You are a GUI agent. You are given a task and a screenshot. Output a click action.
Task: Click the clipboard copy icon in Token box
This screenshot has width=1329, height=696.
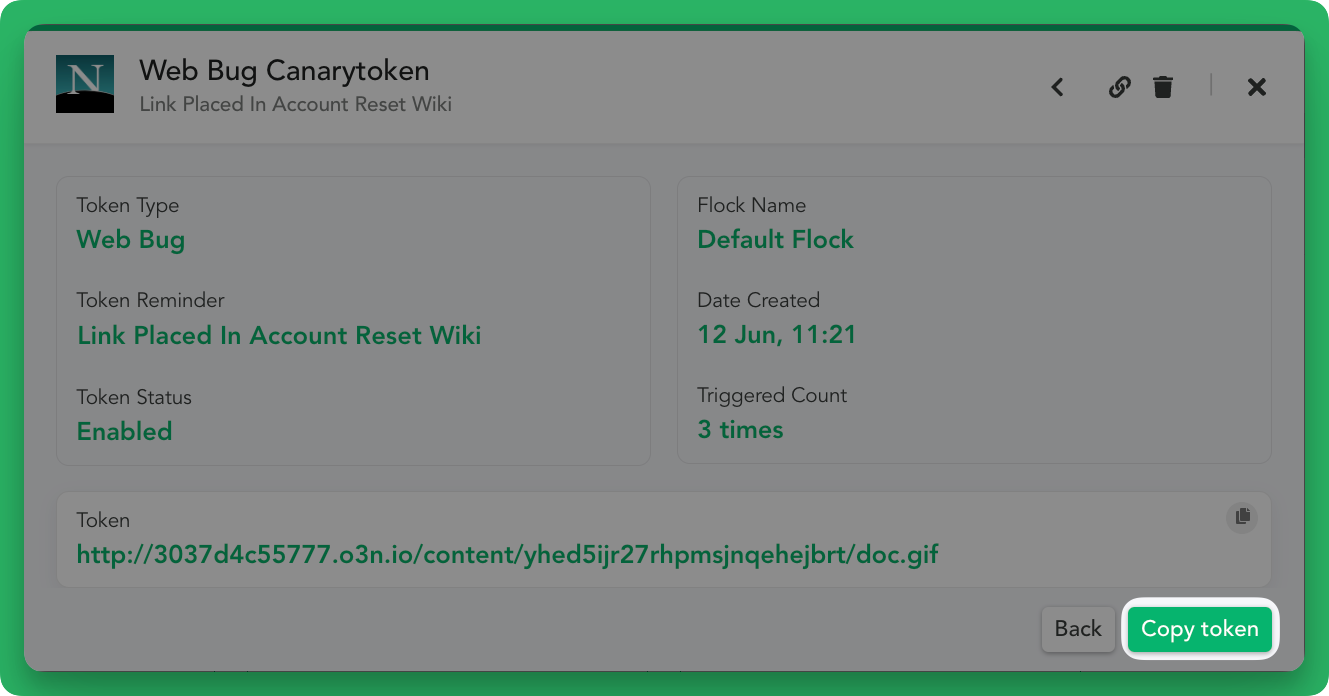pyautogui.click(x=1242, y=516)
